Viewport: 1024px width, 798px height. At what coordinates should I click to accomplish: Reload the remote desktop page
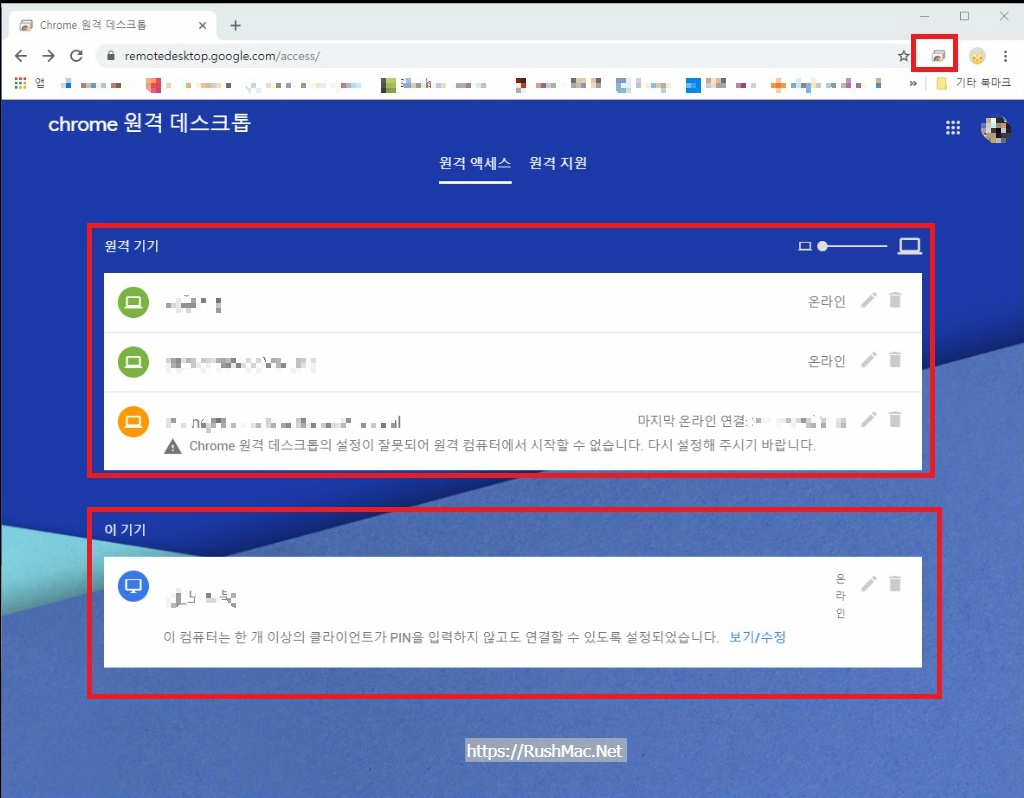(x=76, y=56)
